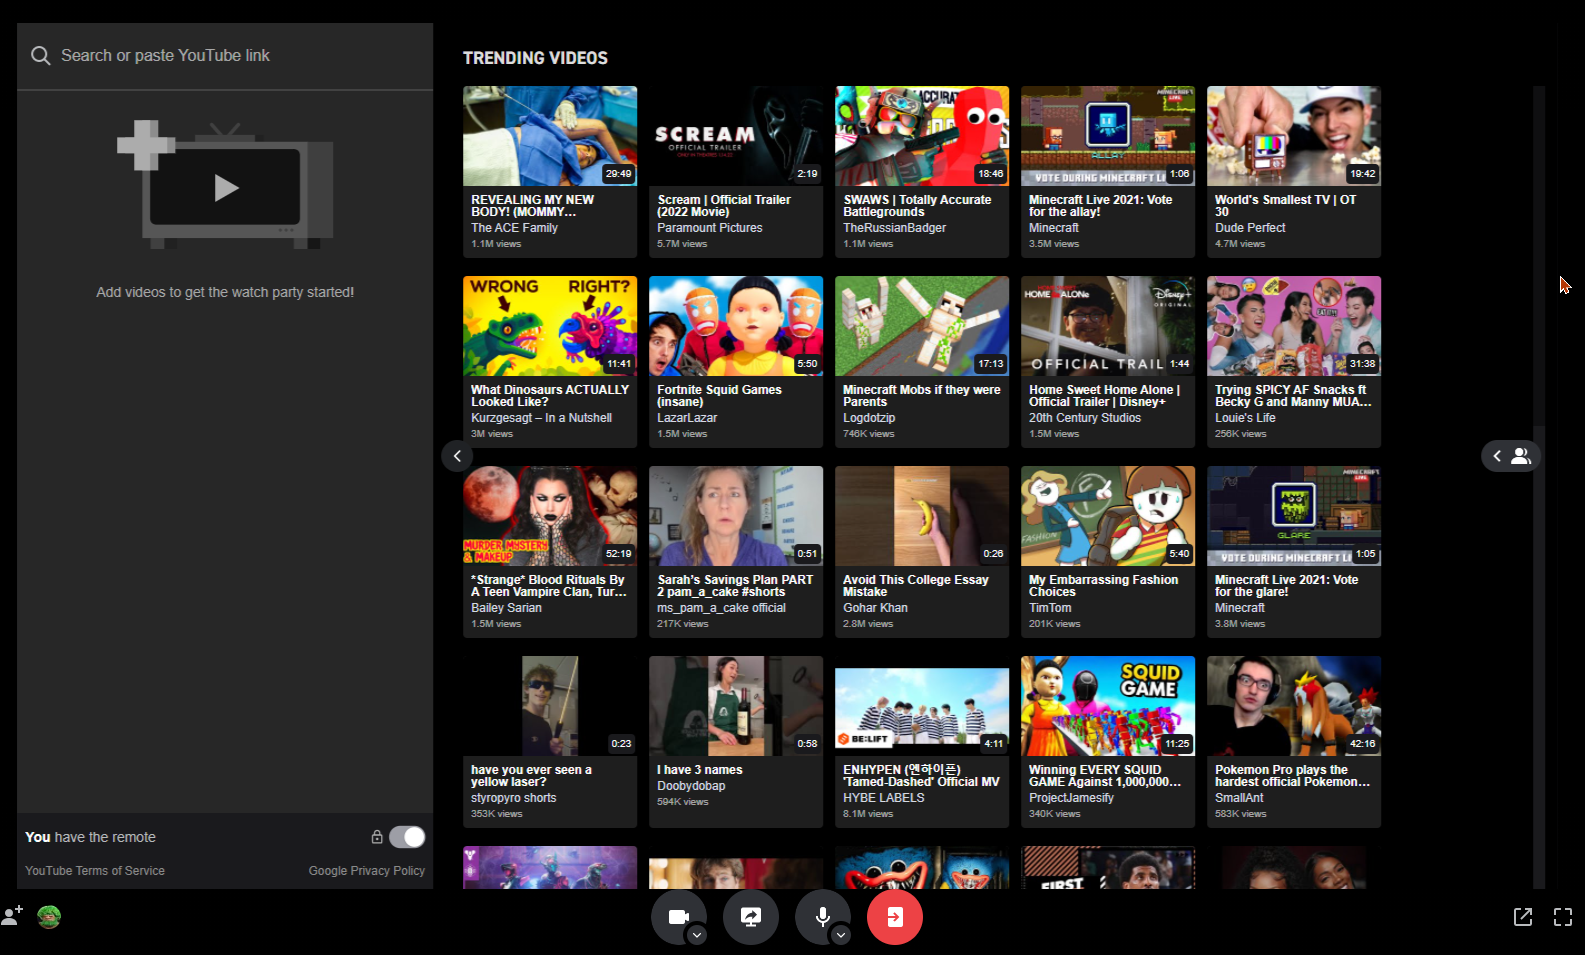The width and height of the screenshot is (1585, 955).
Task: Click the 20th Century Studios channel name
Action: click(1085, 418)
